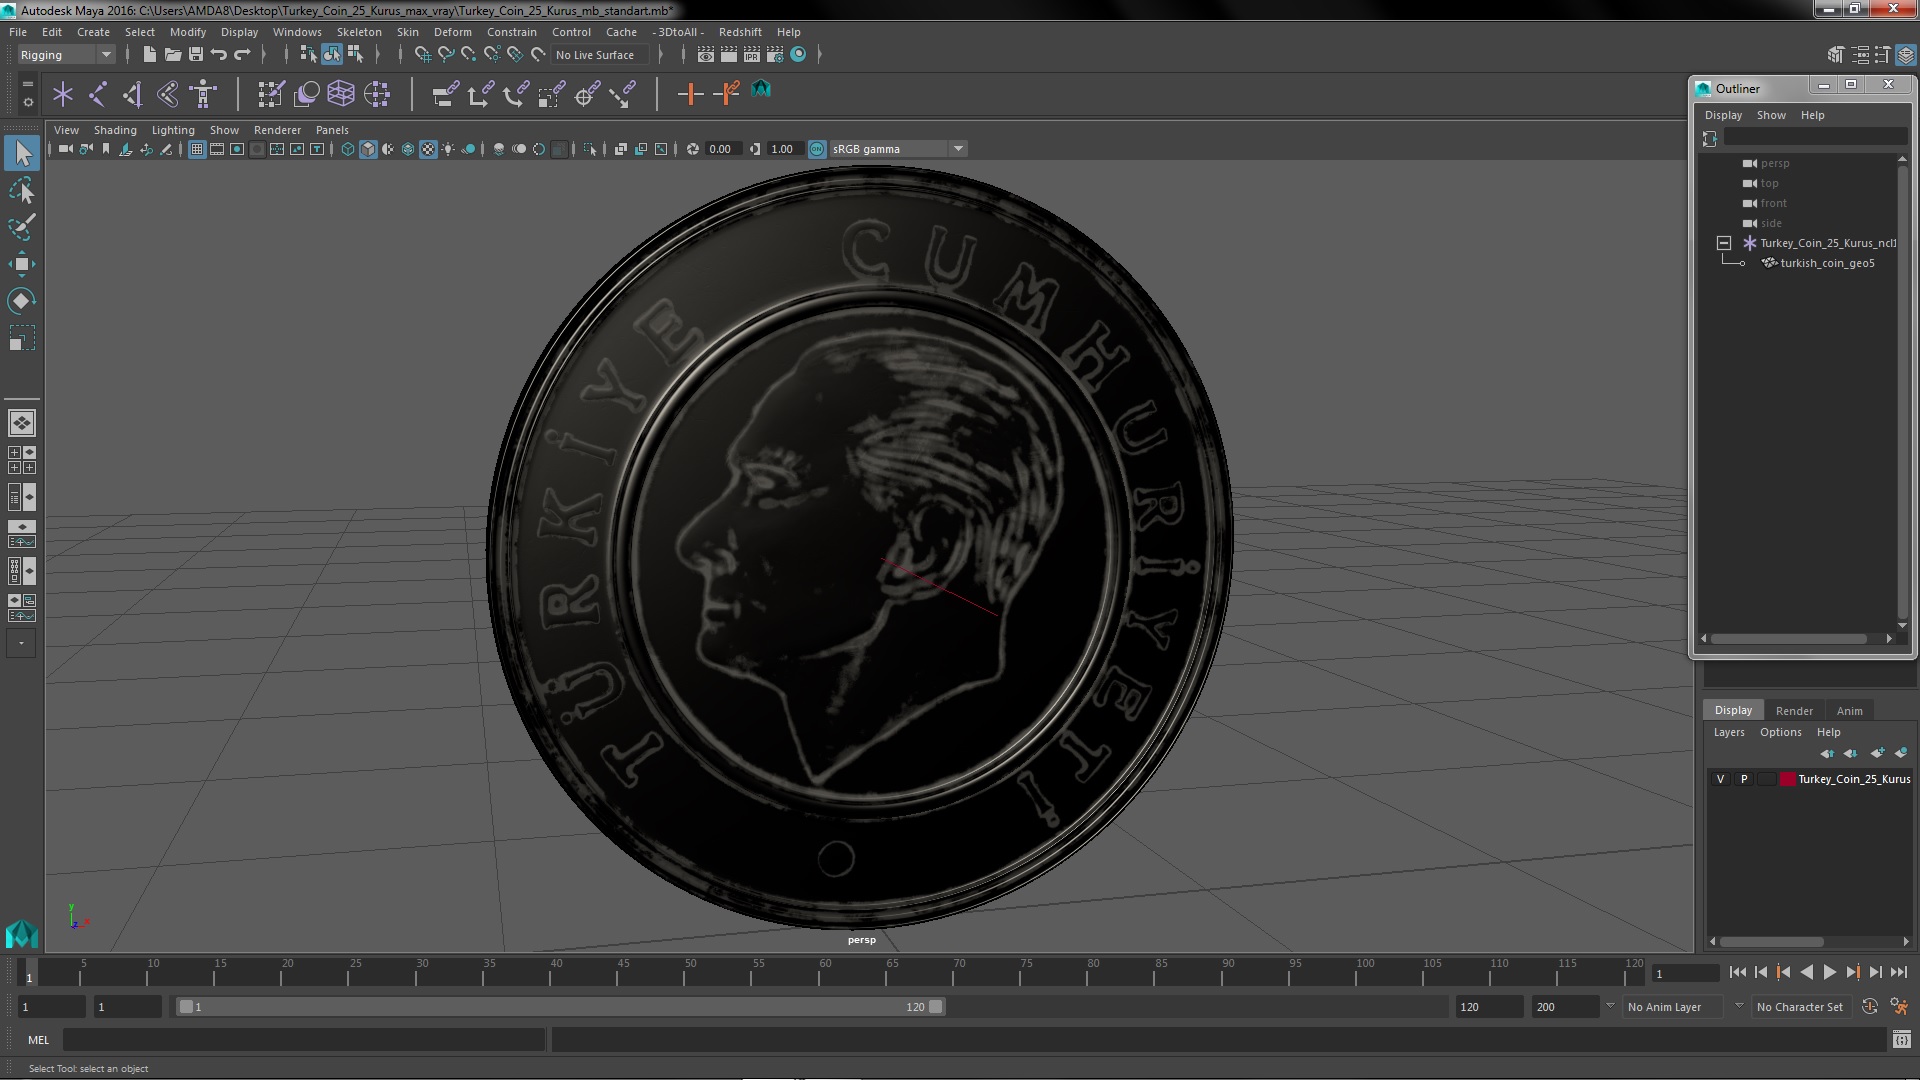Image resolution: width=1920 pixels, height=1080 pixels.
Task: Click the play backward button
Action: (1806, 972)
